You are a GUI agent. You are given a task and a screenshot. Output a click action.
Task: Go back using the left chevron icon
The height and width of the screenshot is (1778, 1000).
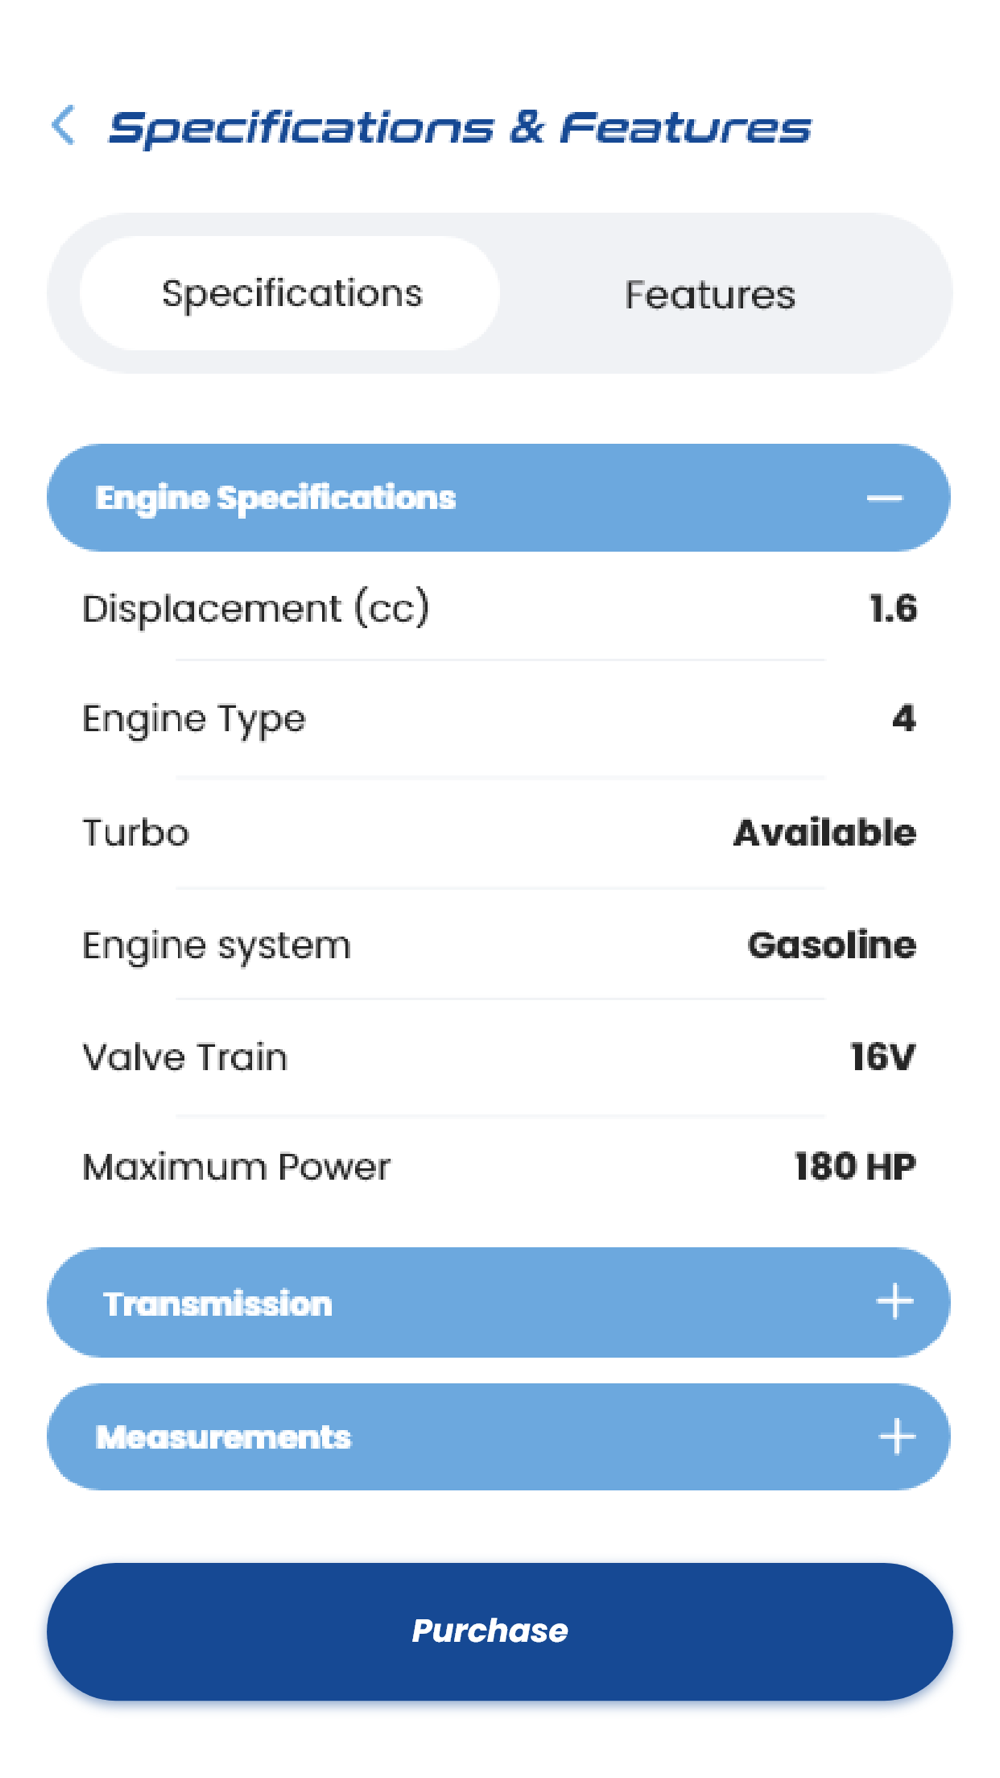[x=63, y=126]
